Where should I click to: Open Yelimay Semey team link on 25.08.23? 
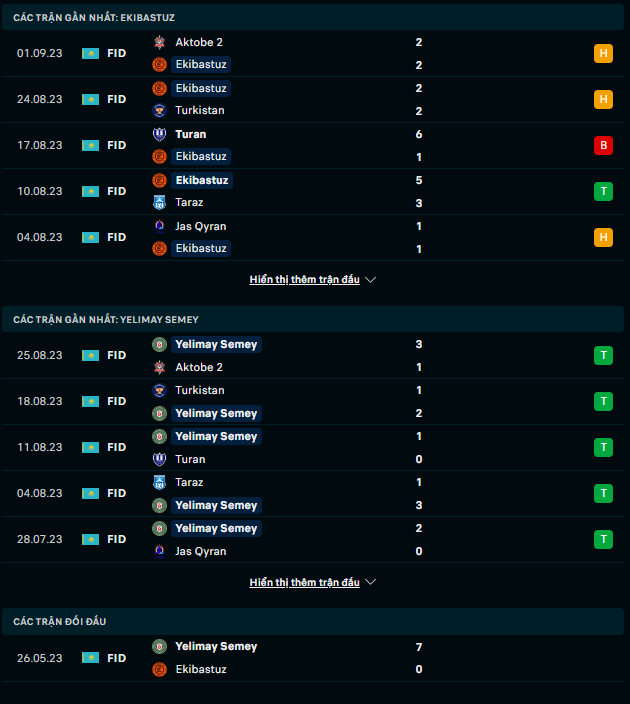[216, 344]
